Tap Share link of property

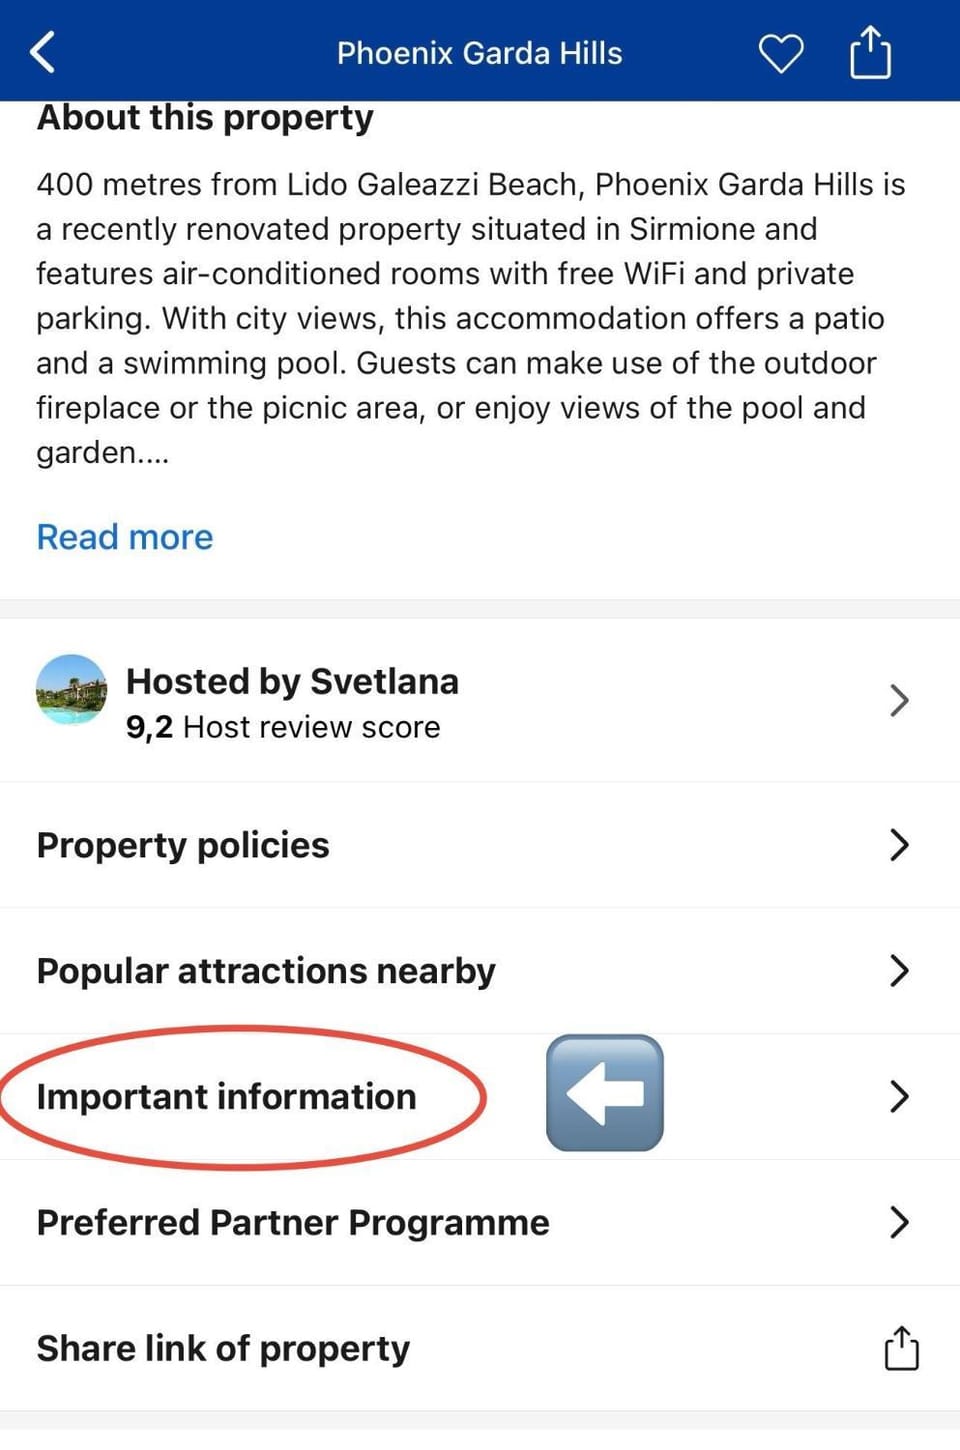pyautogui.click(x=223, y=1349)
